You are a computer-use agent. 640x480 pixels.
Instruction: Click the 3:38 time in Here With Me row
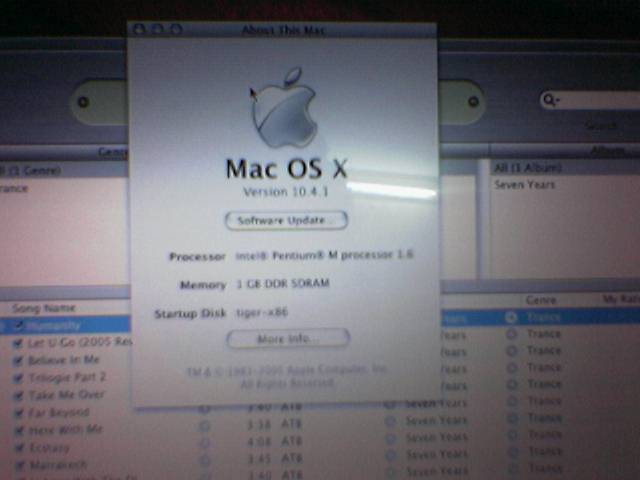click(258, 424)
